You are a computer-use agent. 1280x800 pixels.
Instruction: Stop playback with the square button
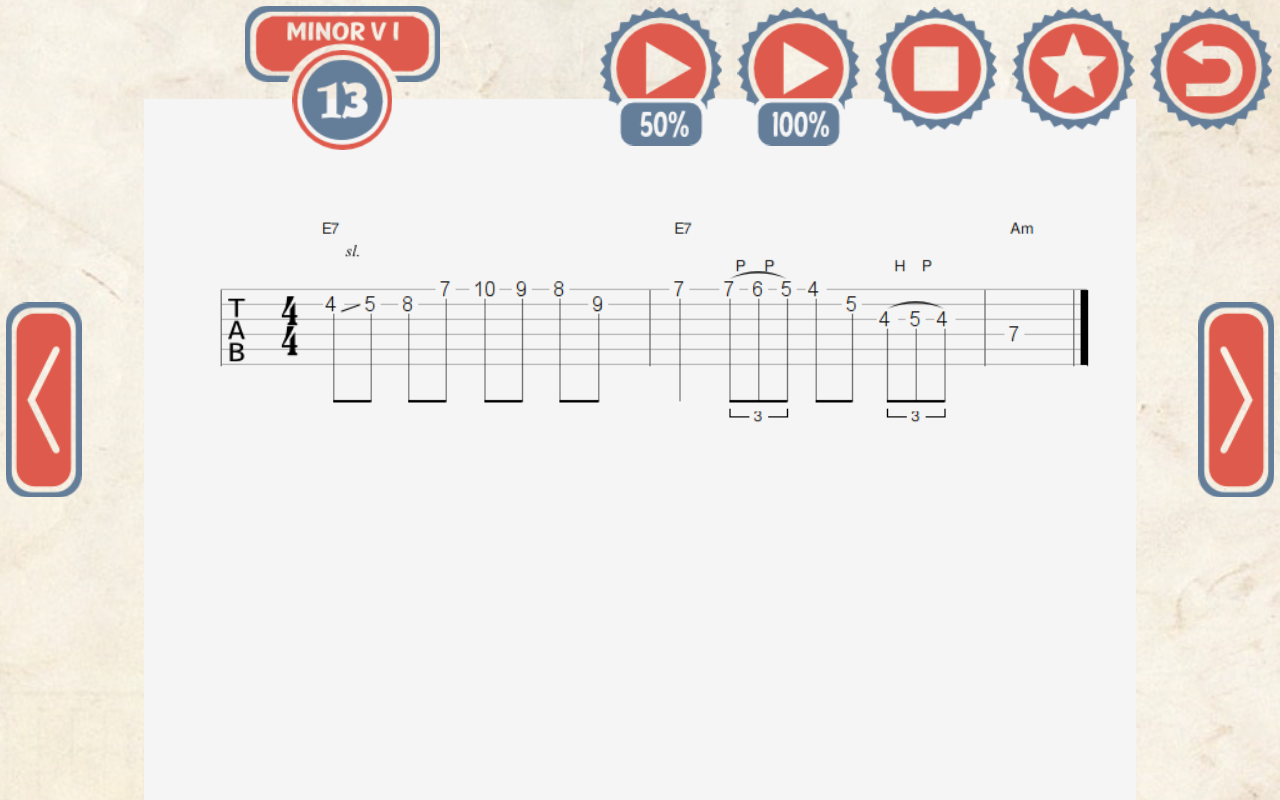[x=936, y=68]
